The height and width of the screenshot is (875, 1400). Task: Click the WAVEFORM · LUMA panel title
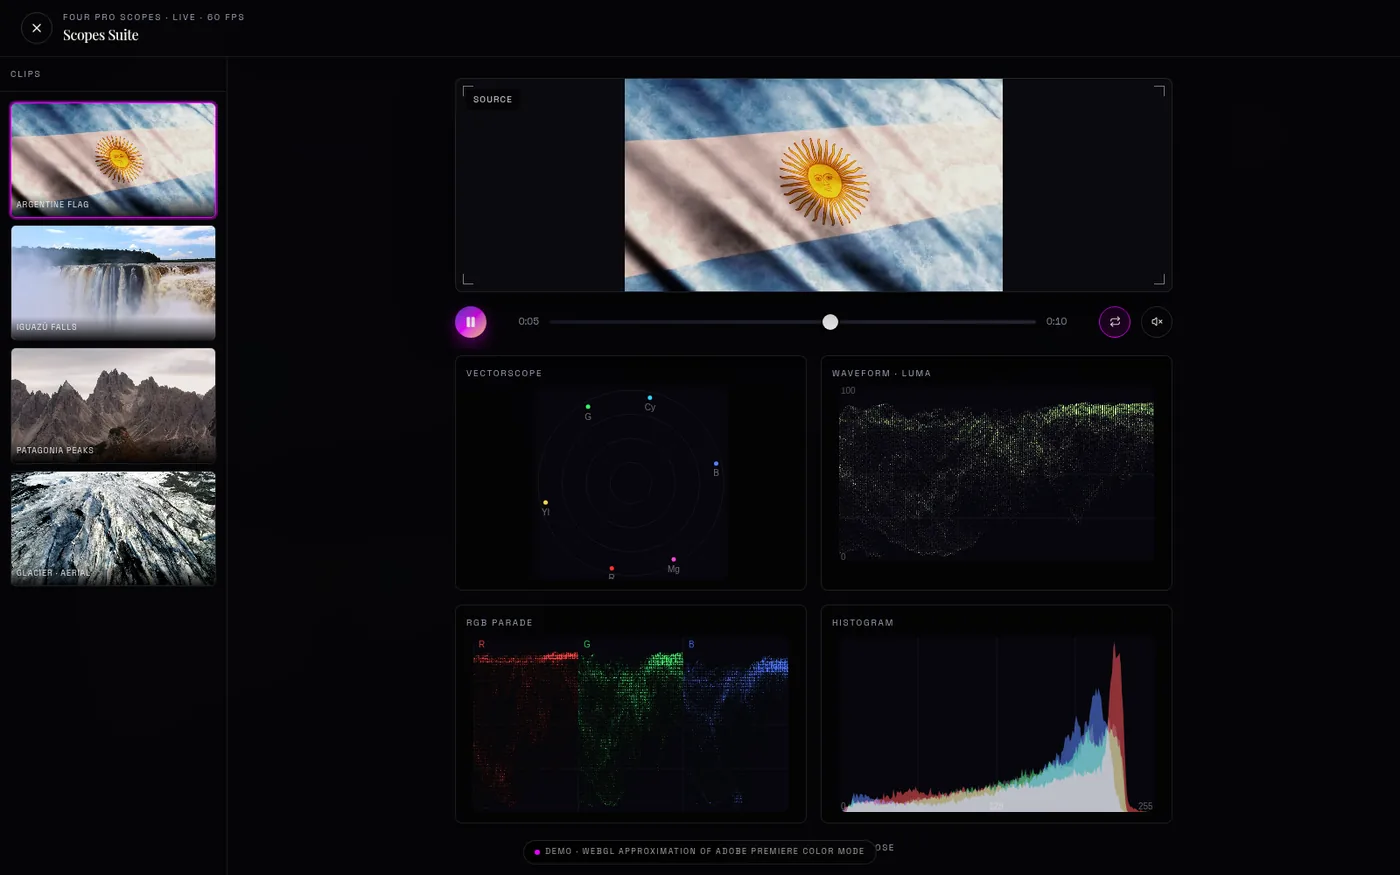[881, 373]
